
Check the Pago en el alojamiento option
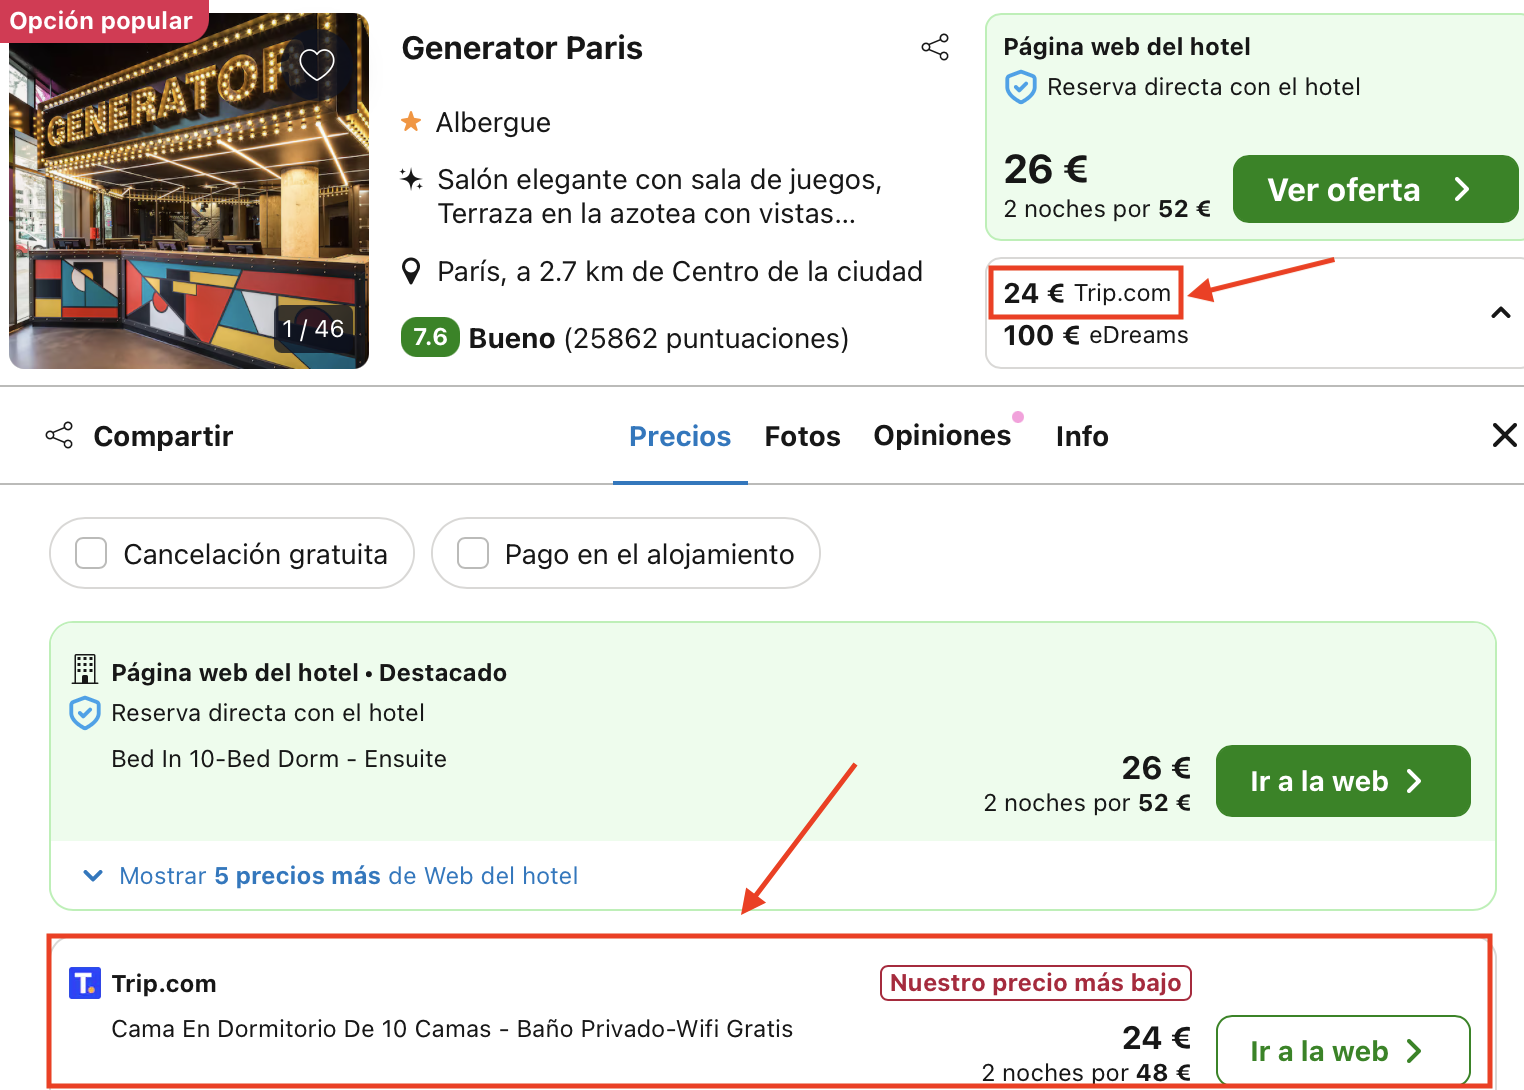pos(472,553)
